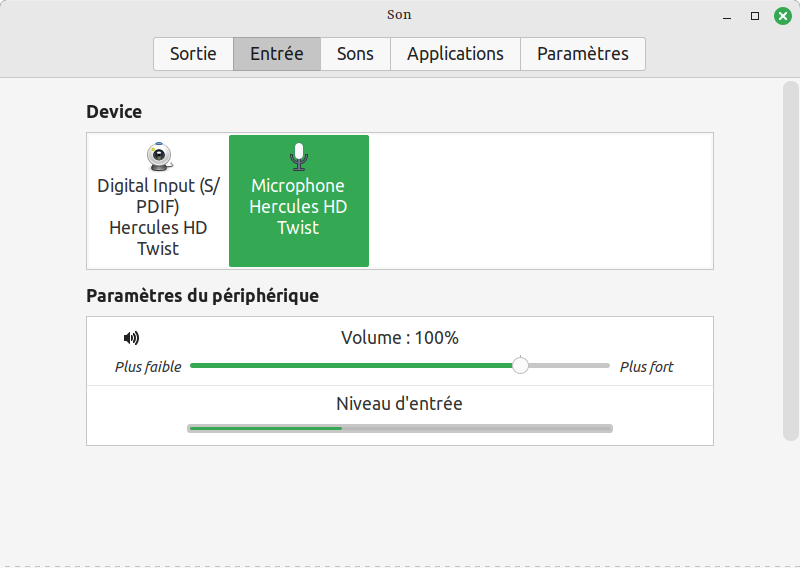Click the 'Plus faible' label

pyautogui.click(x=148, y=367)
